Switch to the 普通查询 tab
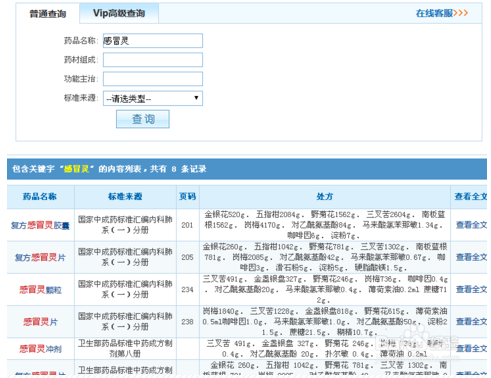 tap(48, 14)
